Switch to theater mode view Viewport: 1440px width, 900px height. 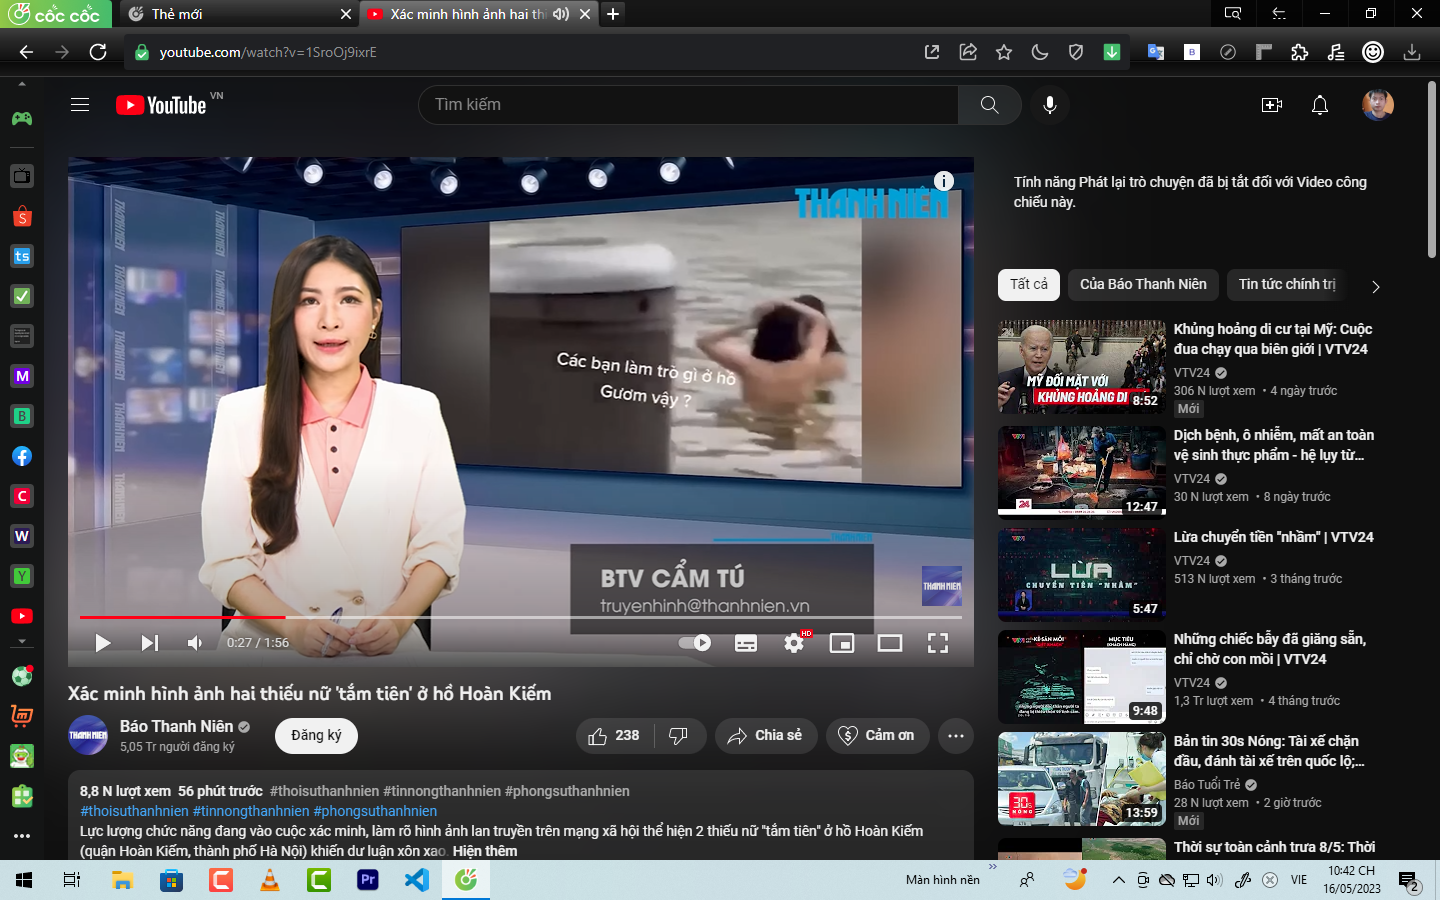coord(890,643)
